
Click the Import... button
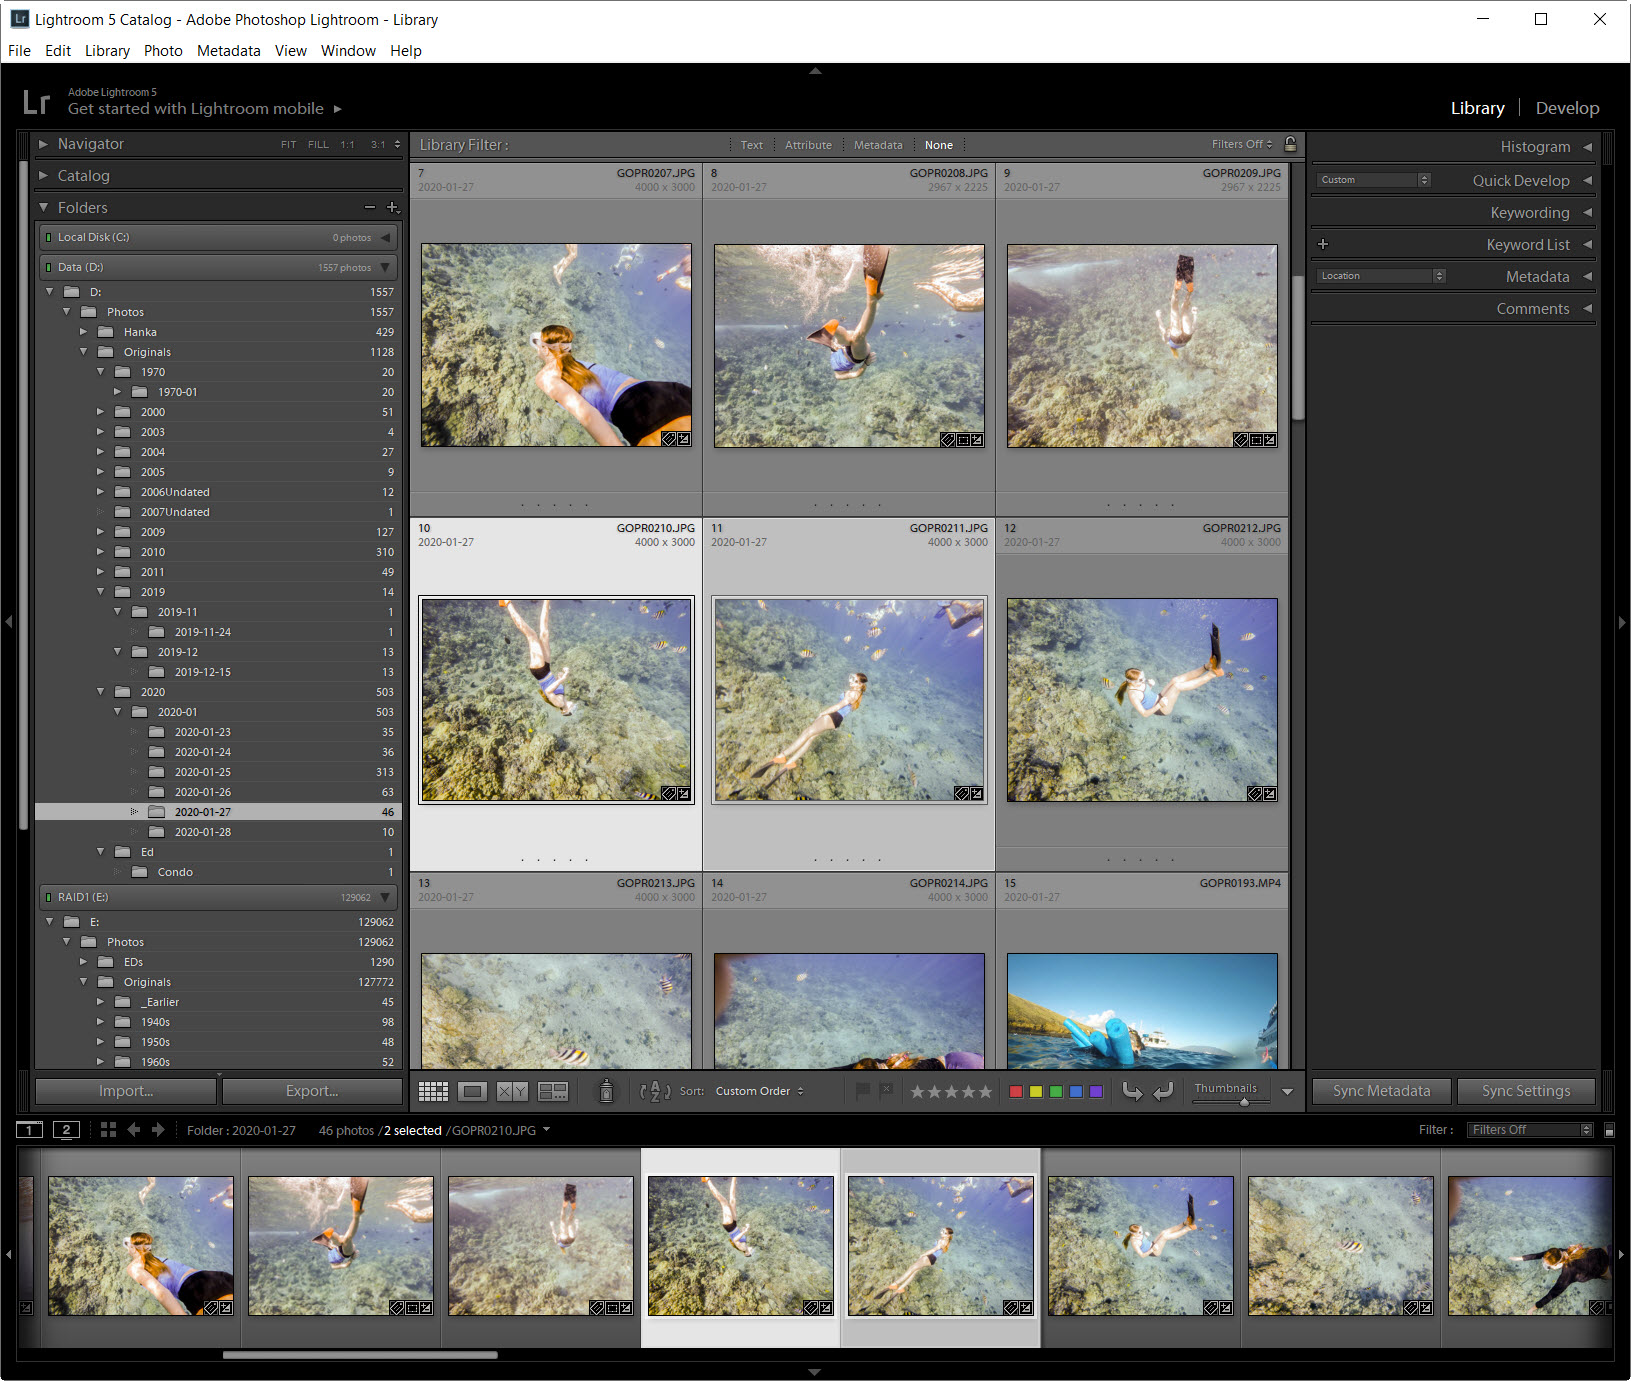click(126, 1091)
